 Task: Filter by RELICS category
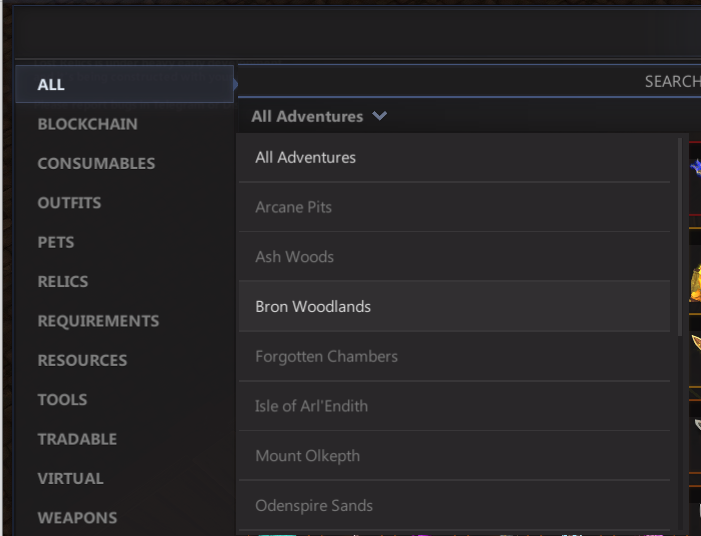63,282
